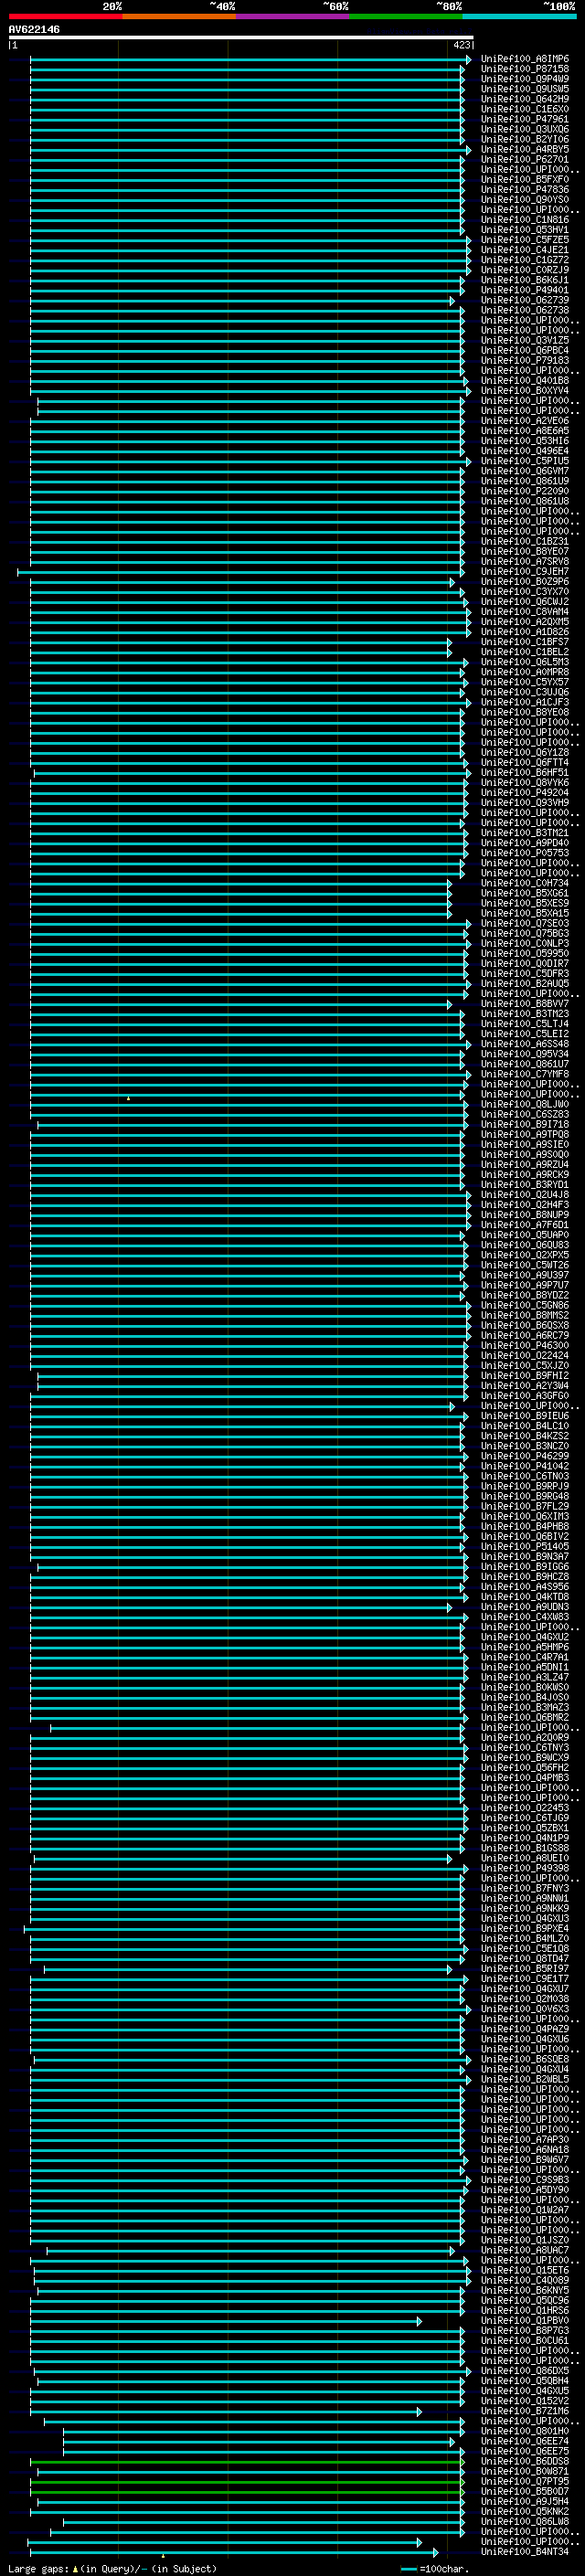This screenshot has height=2576, width=585.
Task: Select hit label UniRef100_O62739
Action: pyautogui.click(x=525, y=300)
